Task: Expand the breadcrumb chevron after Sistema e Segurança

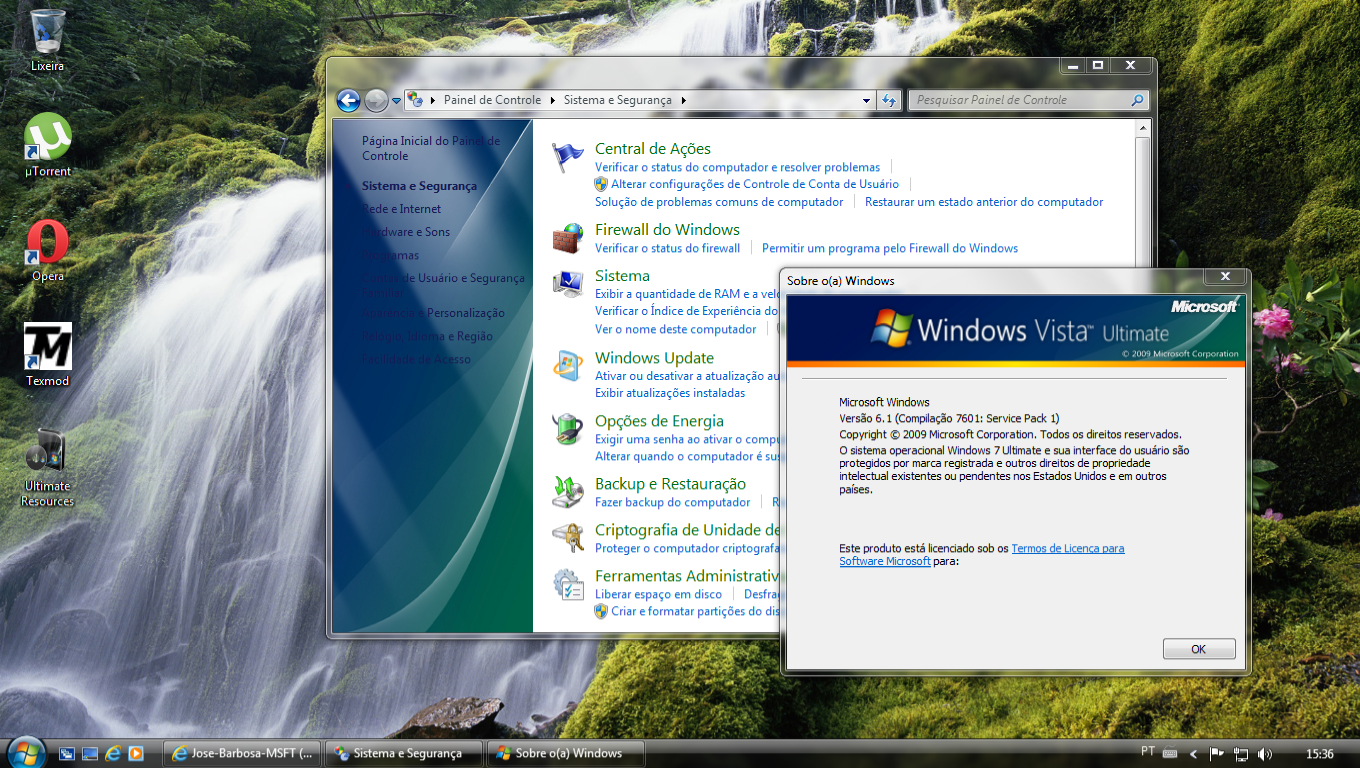Action: pyautogui.click(x=684, y=100)
